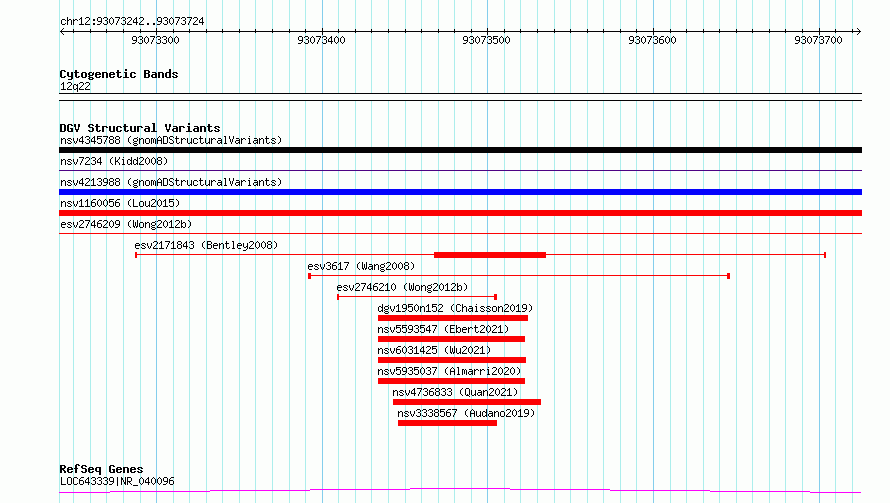Click ruler position 93073500

(x=486, y=40)
